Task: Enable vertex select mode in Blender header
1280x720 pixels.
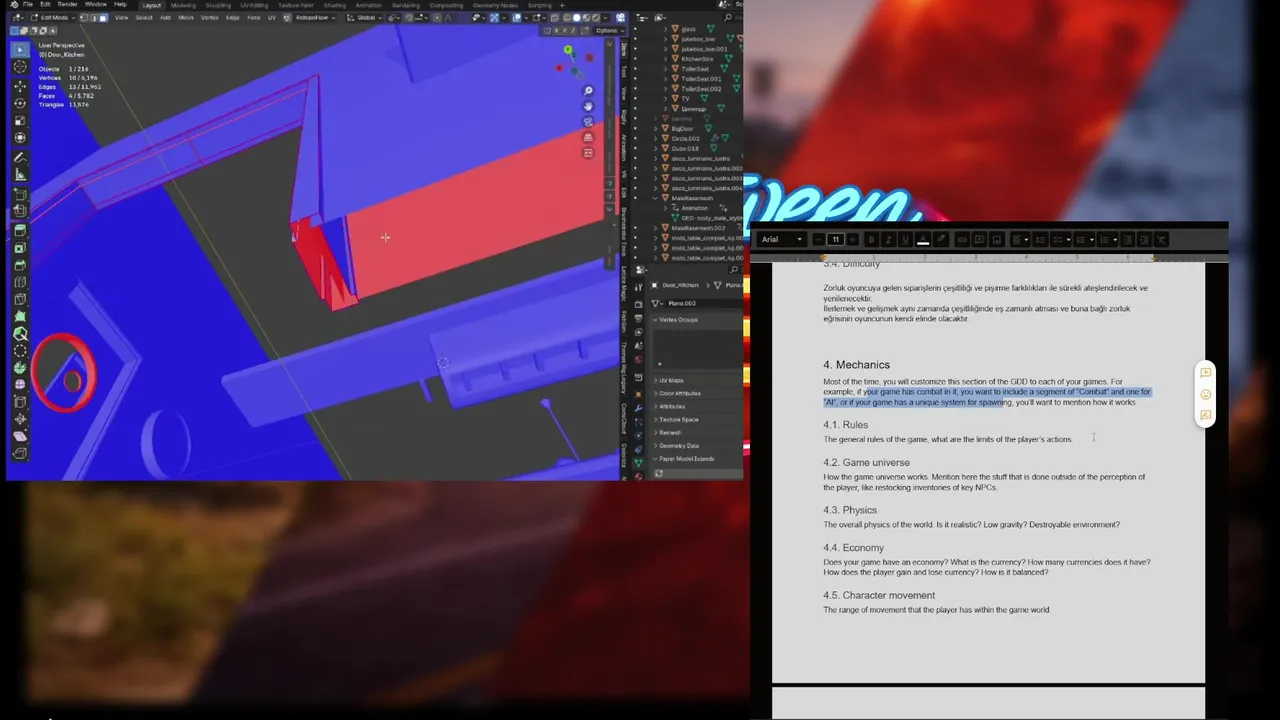Action: [x=83, y=17]
